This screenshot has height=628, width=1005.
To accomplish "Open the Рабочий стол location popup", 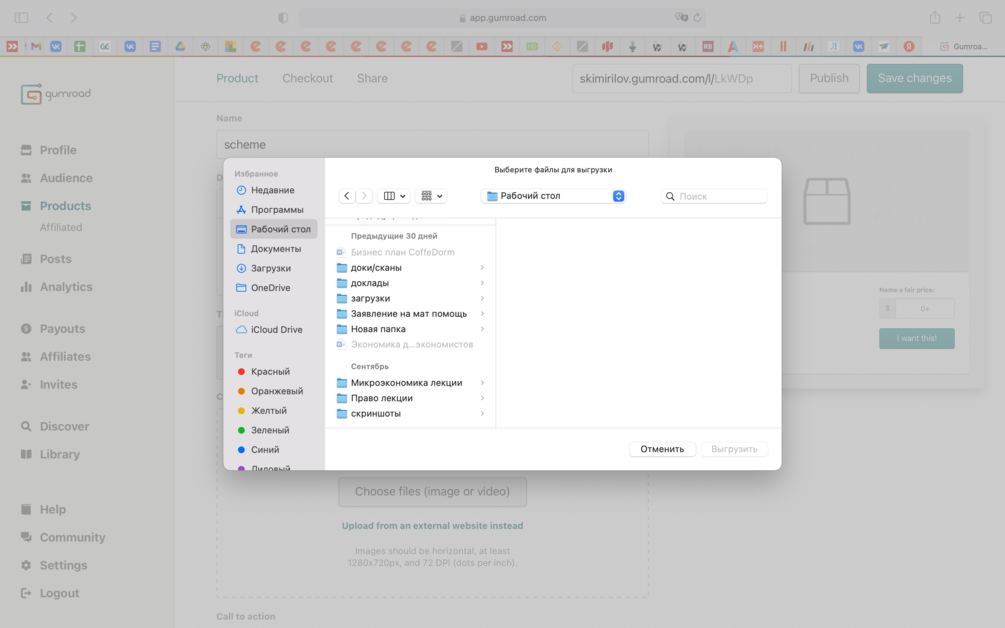I will (x=553, y=196).
